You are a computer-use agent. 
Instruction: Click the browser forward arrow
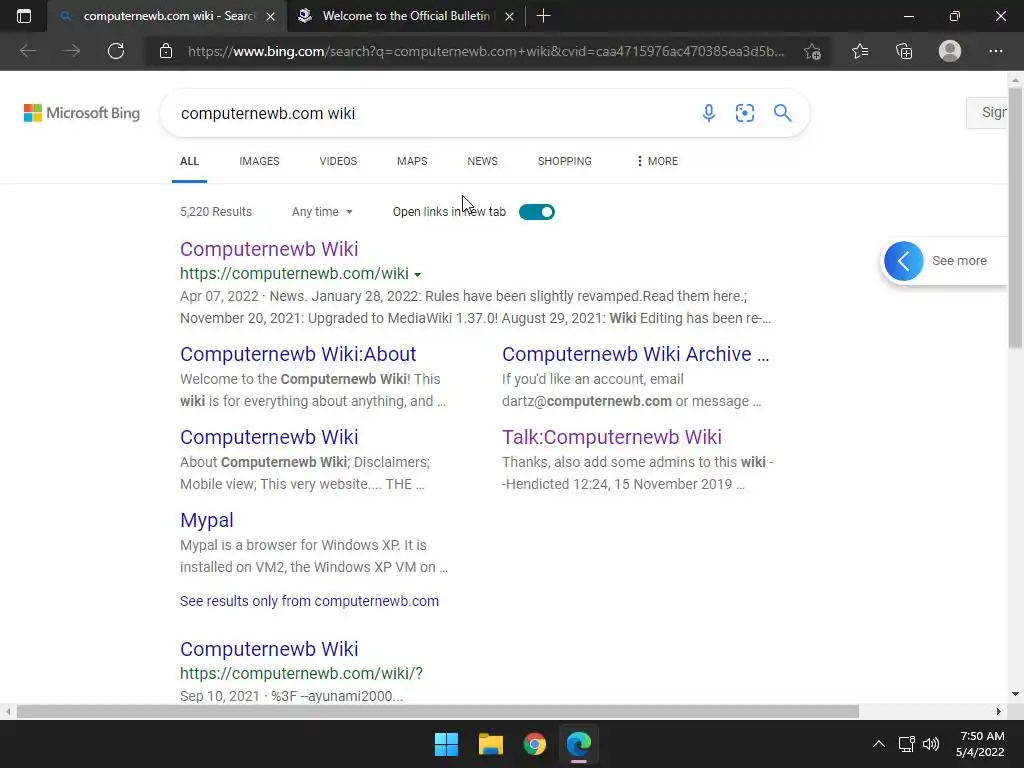[71, 51]
